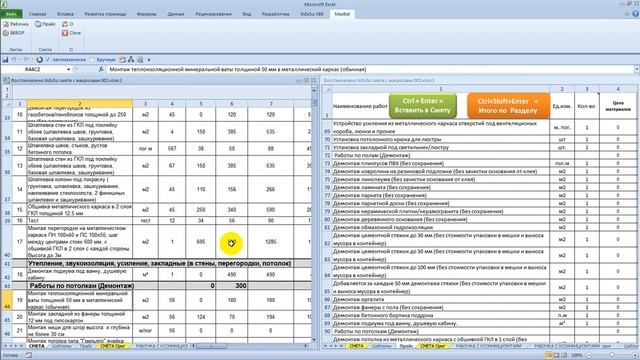
Task: Click Работы по потолкам (Демонтаж) row in left window
Action: click(162, 286)
